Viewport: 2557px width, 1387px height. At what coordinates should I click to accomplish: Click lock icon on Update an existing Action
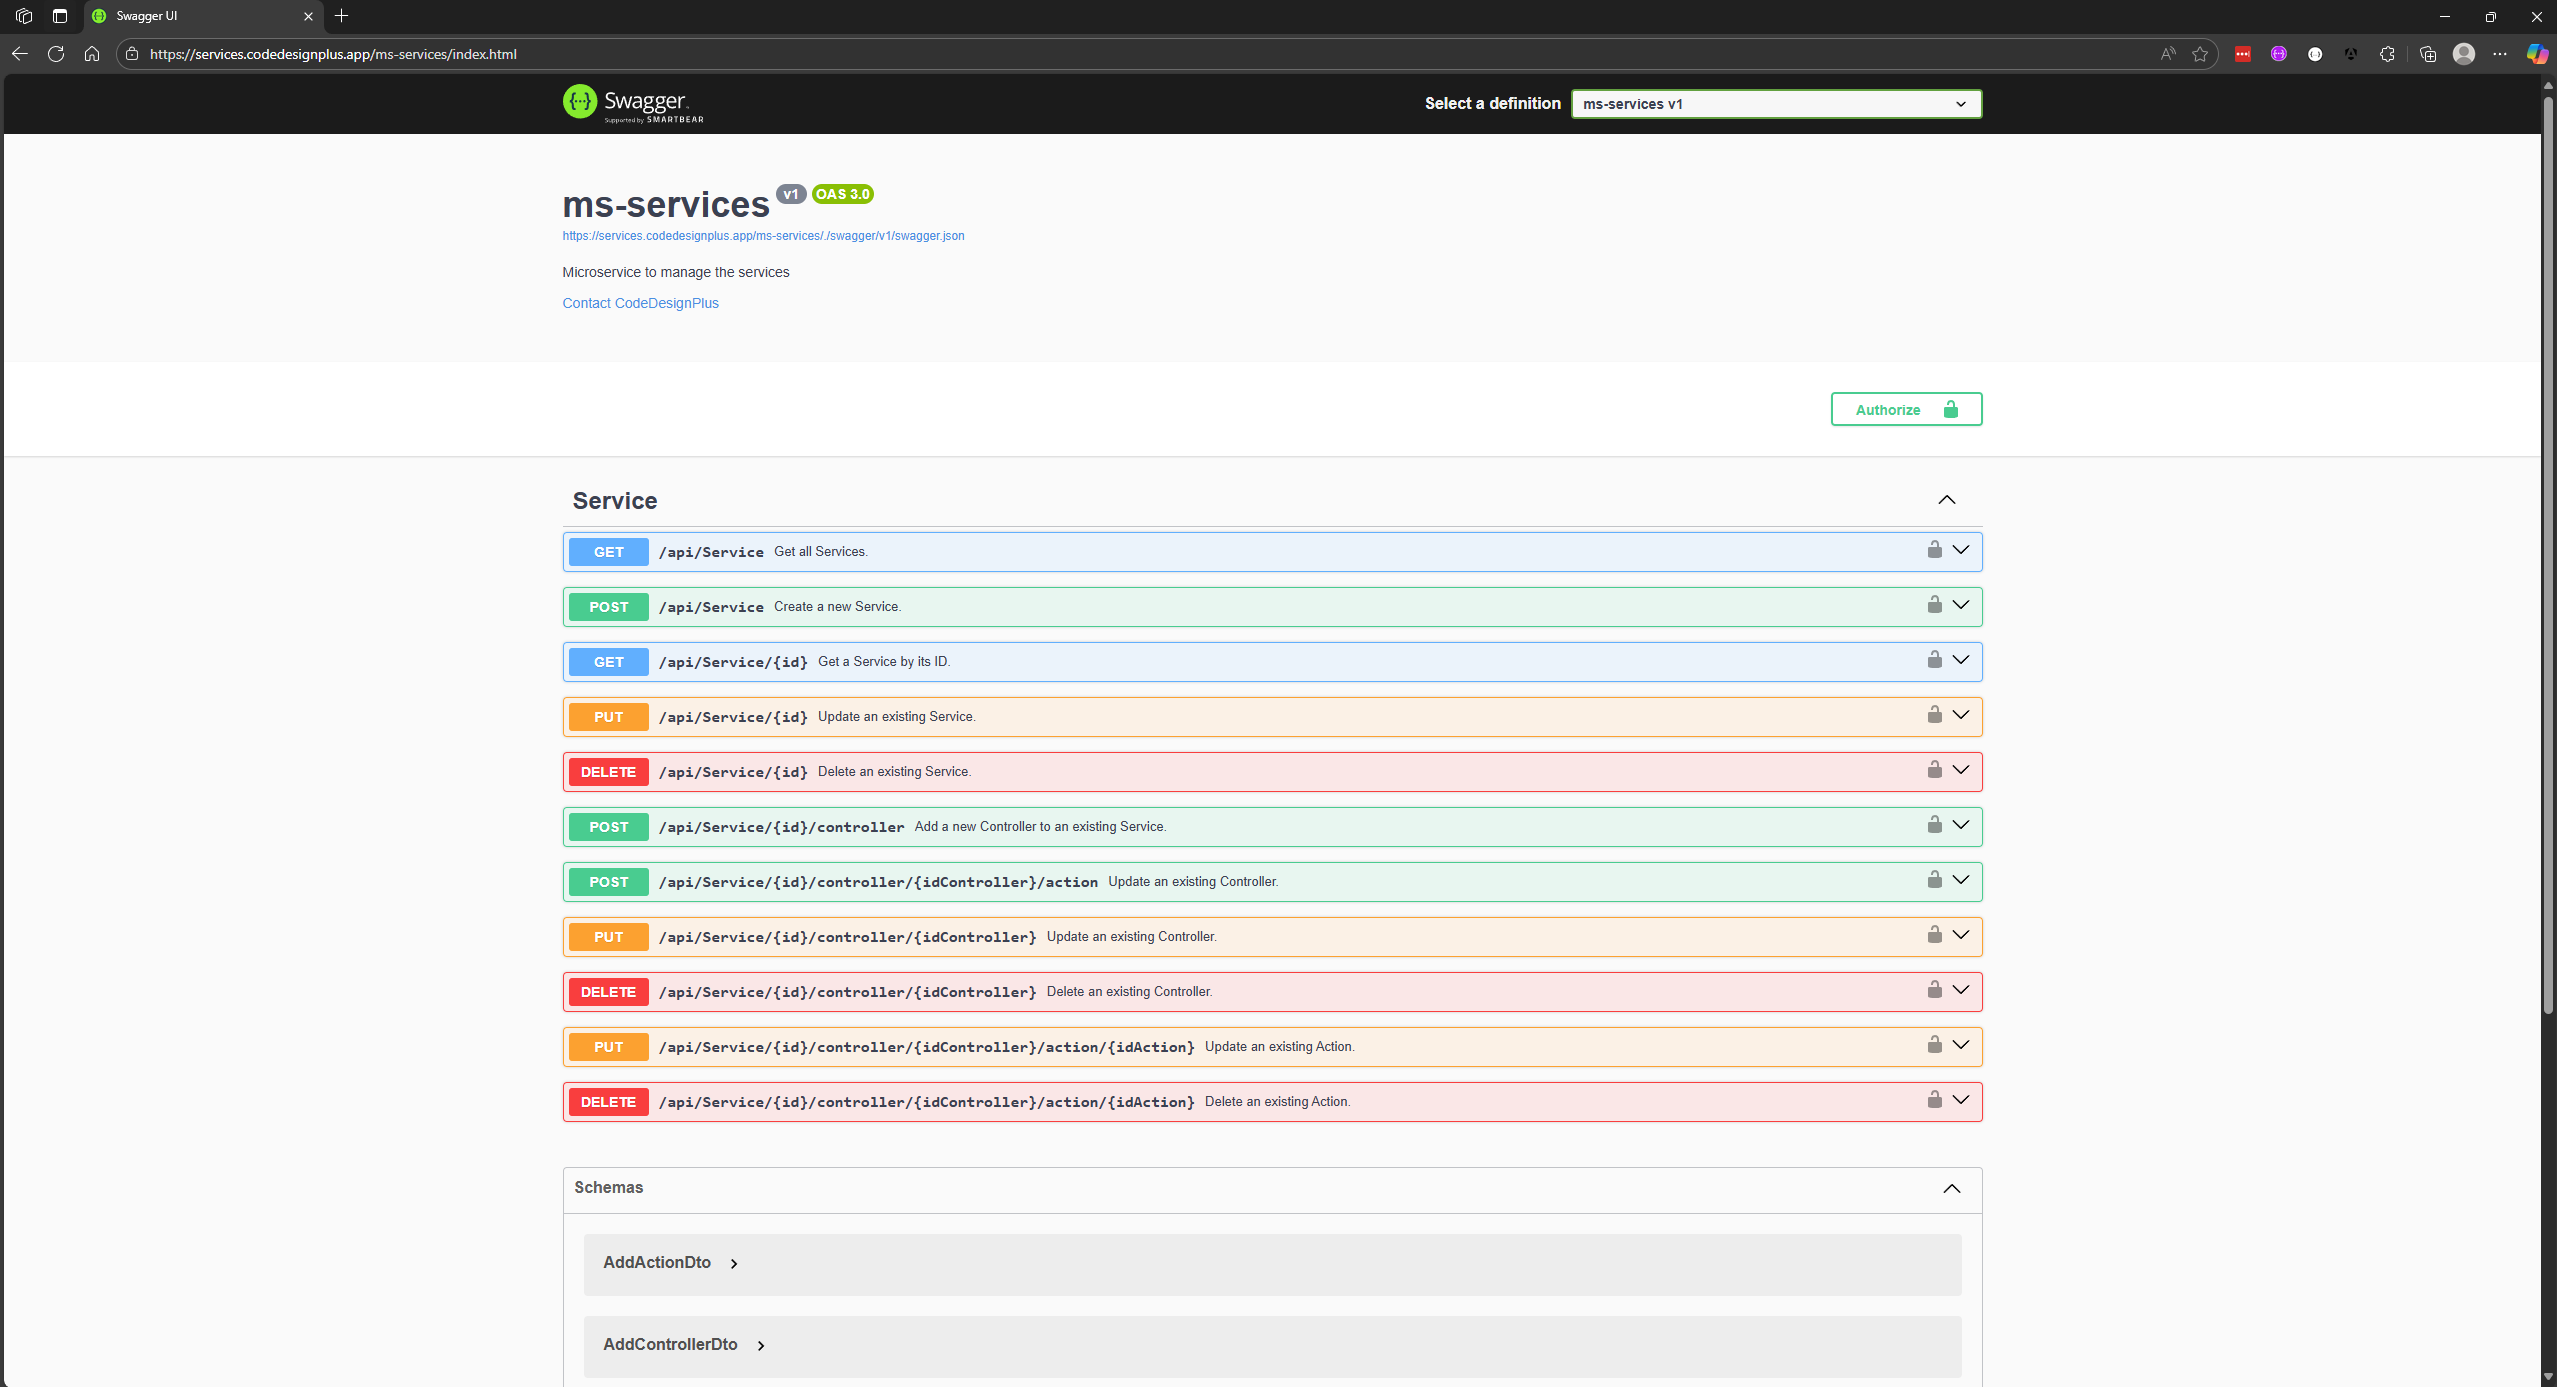click(x=1934, y=1045)
